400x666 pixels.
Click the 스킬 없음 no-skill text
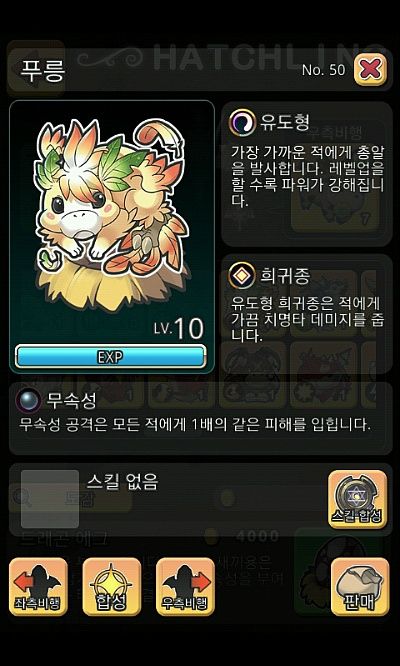pos(122,481)
